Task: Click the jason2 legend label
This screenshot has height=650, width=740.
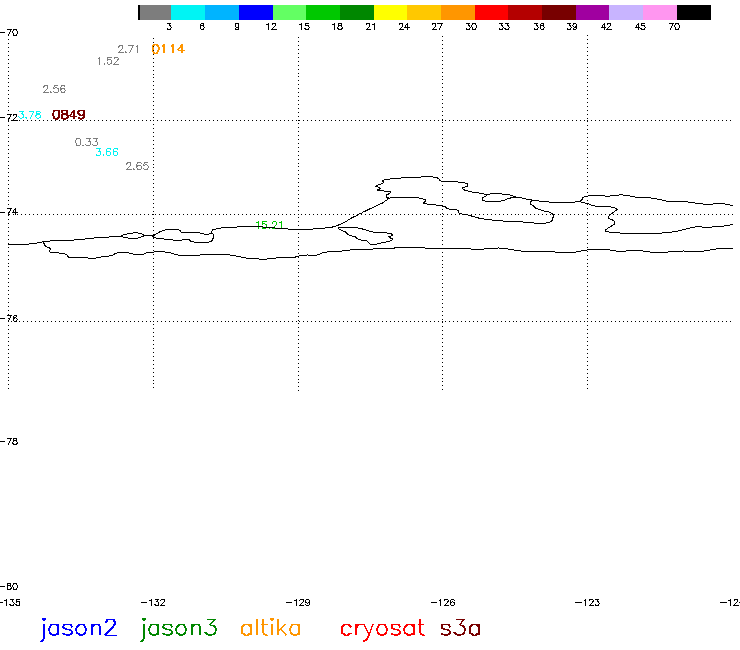Action: pos(78,629)
